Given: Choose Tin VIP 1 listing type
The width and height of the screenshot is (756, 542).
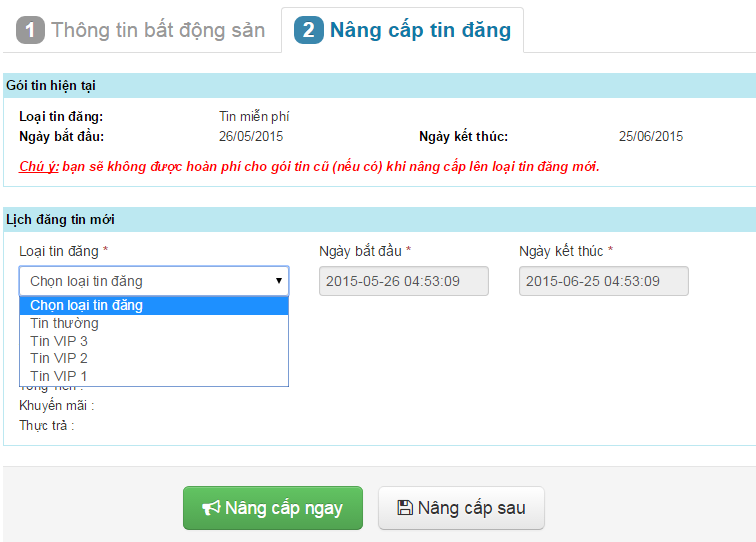Looking at the screenshot, I should (x=59, y=376).
